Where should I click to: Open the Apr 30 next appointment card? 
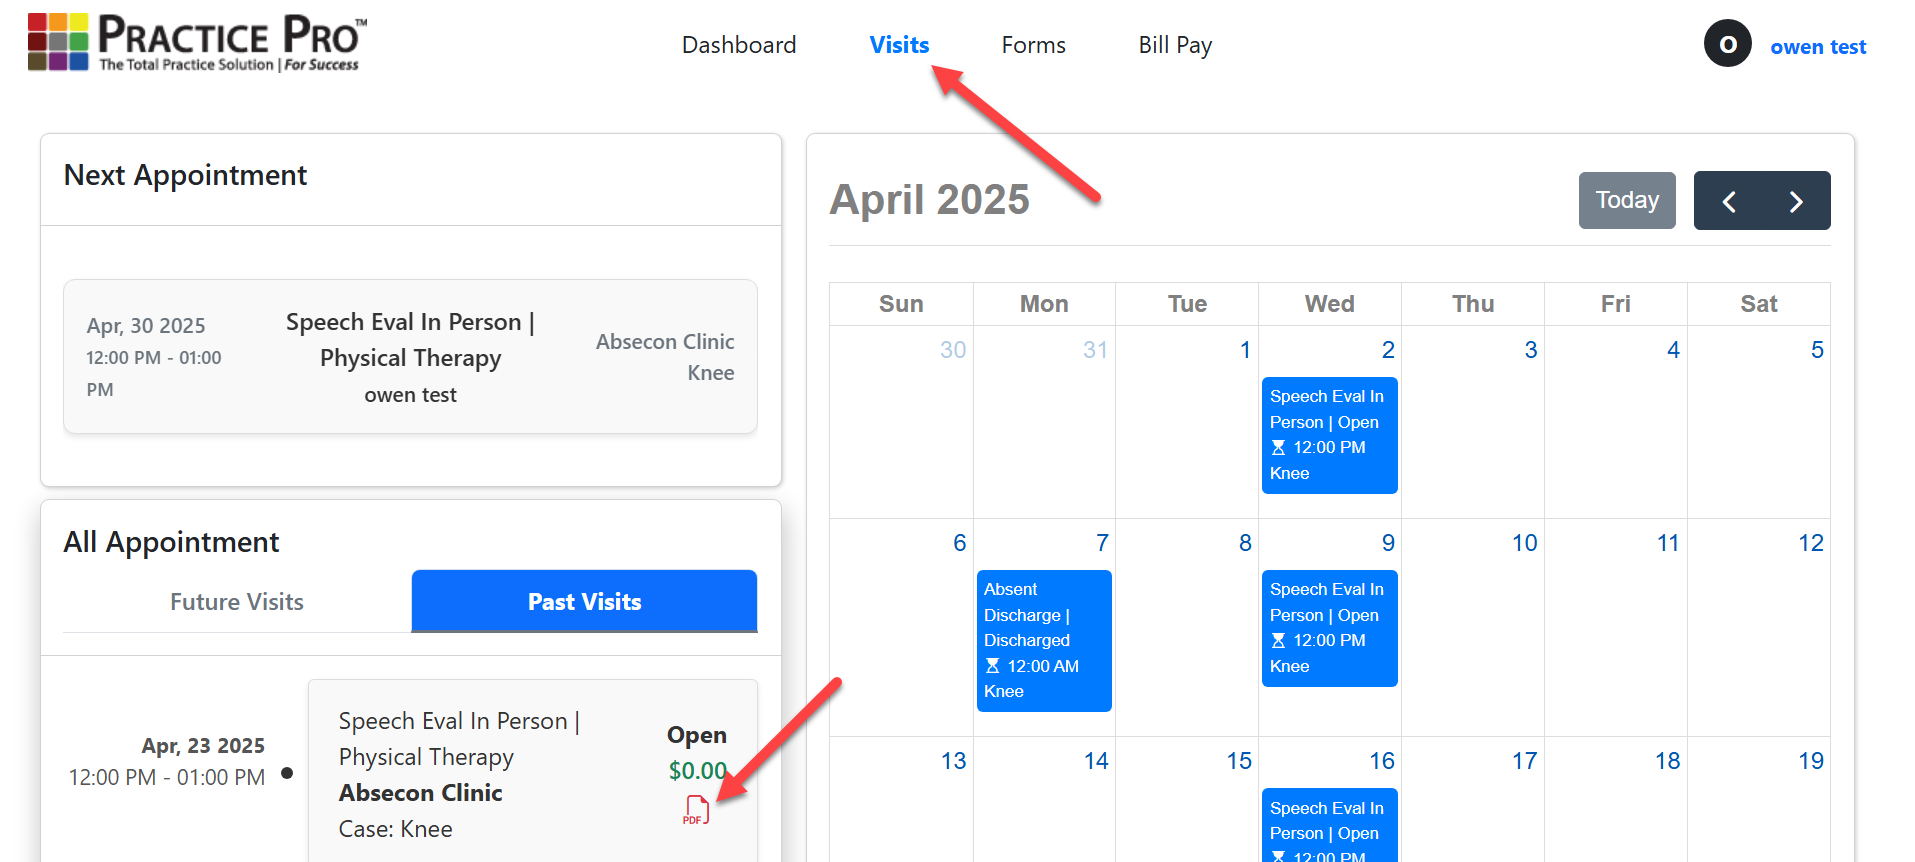click(410, 357)
